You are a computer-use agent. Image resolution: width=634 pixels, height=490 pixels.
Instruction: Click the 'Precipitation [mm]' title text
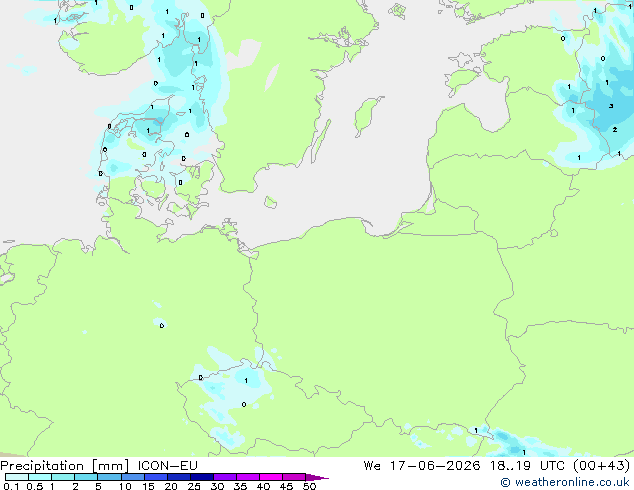click(65, 466)
